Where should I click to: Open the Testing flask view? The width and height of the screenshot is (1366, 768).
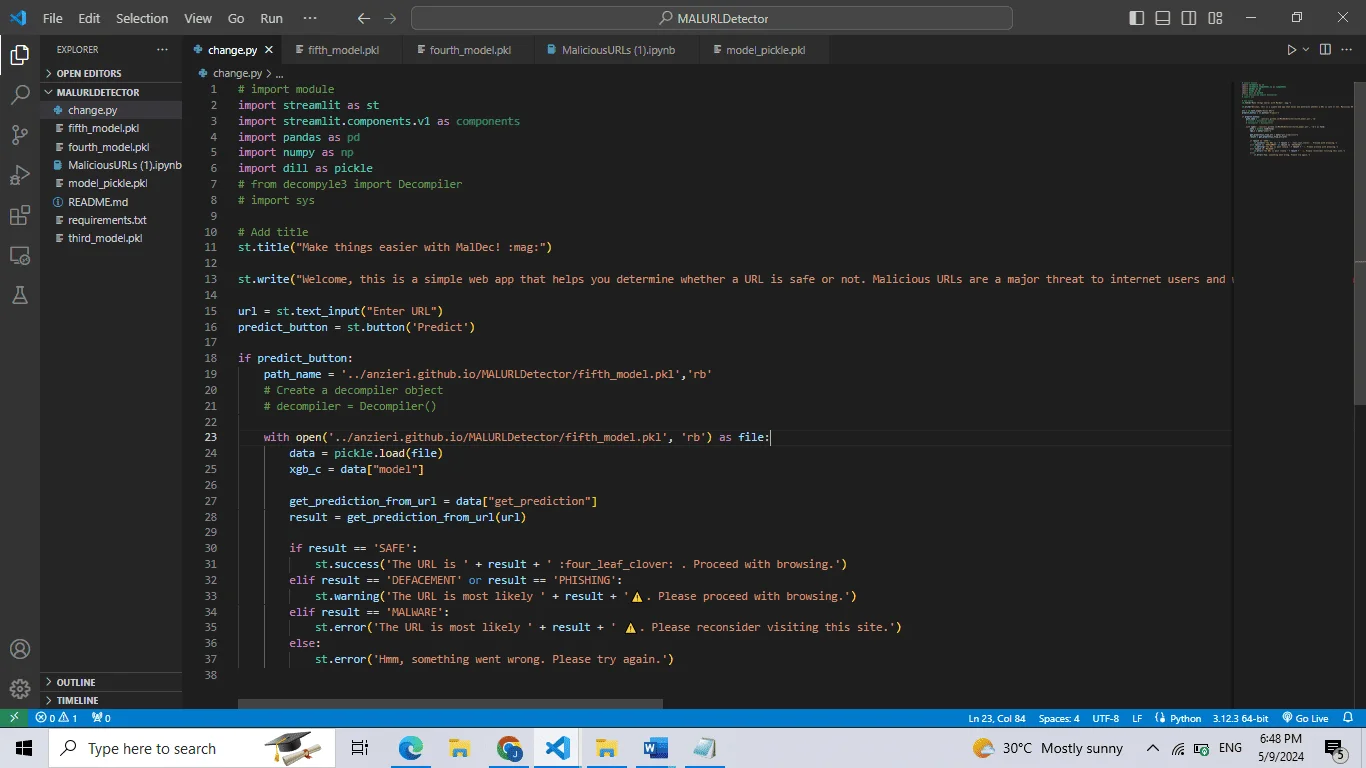click(x=19, y=296)
